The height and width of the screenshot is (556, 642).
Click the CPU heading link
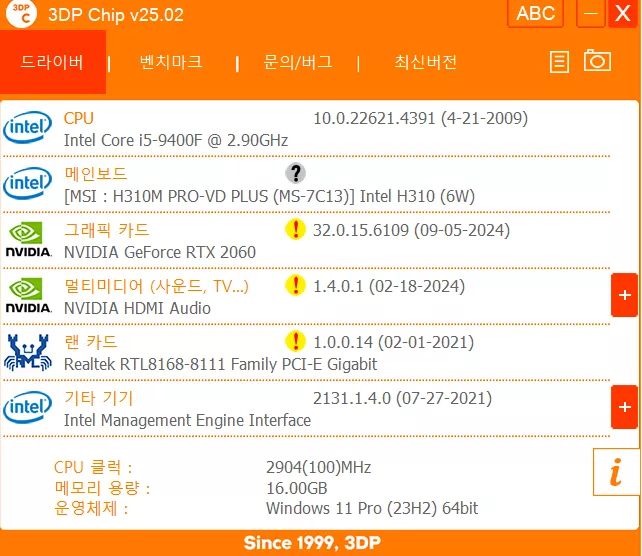click(79, 118)
